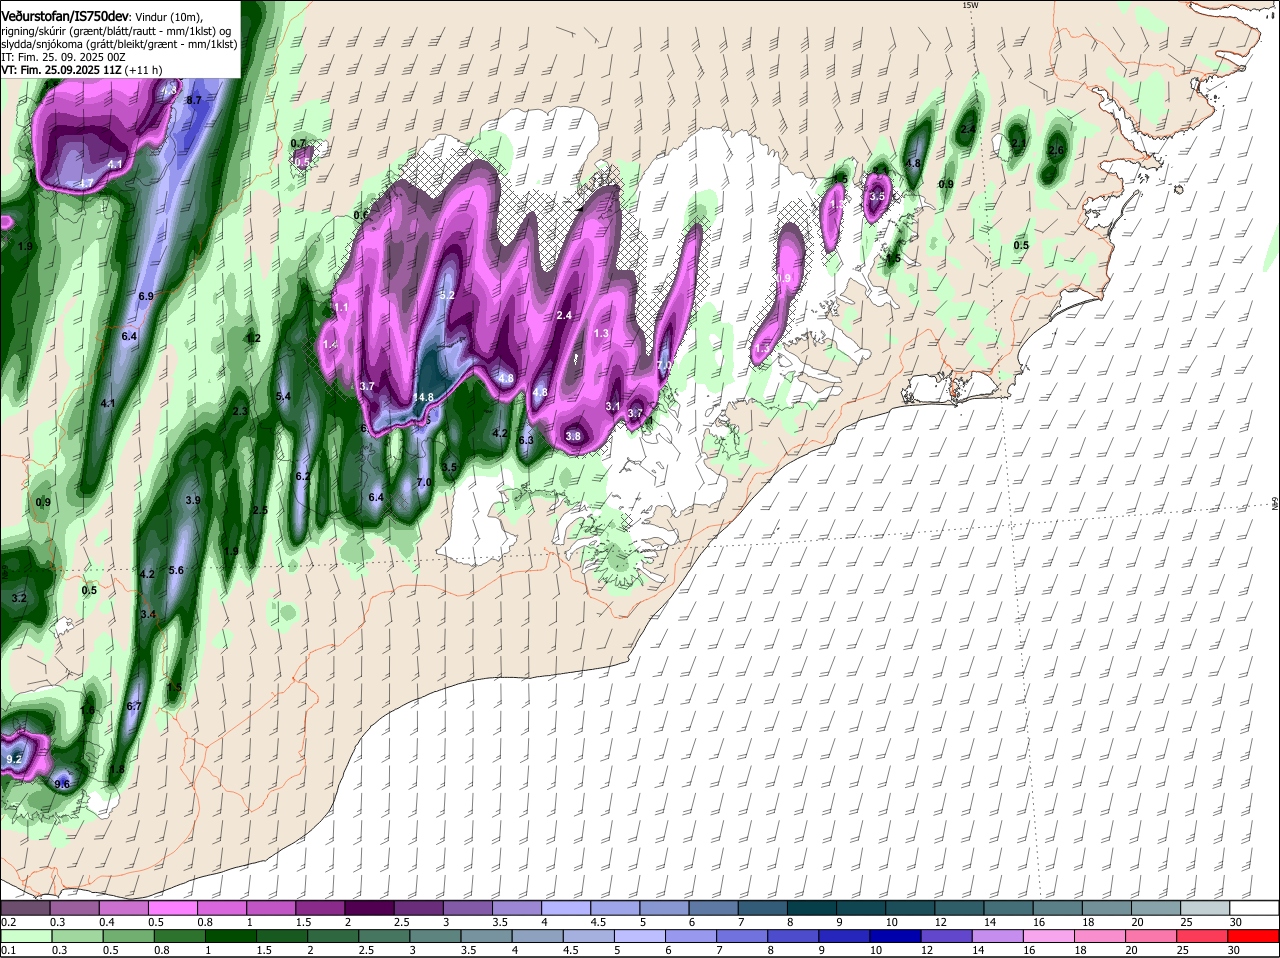Click the Veðurstofan/IS750dev title text
This screenshot has width=1280, height=958.
coord(64,17)
